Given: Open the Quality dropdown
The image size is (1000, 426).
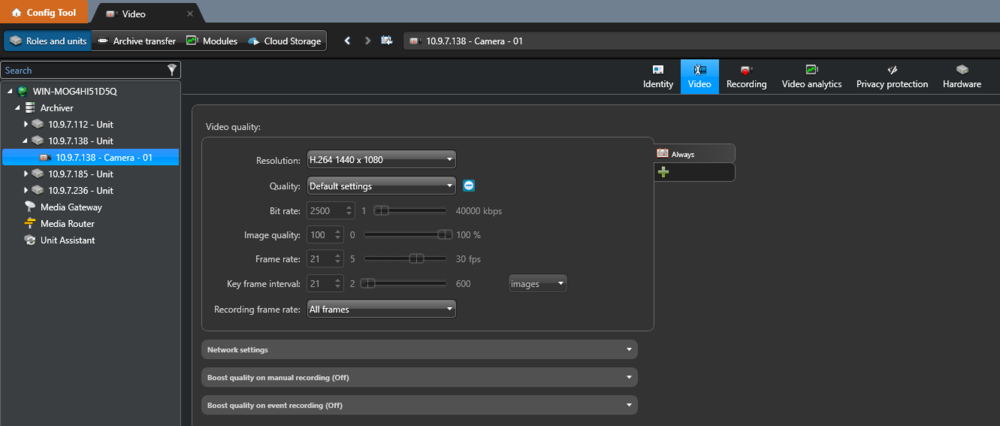Looking at the screenshot, I should coord(381,186).
